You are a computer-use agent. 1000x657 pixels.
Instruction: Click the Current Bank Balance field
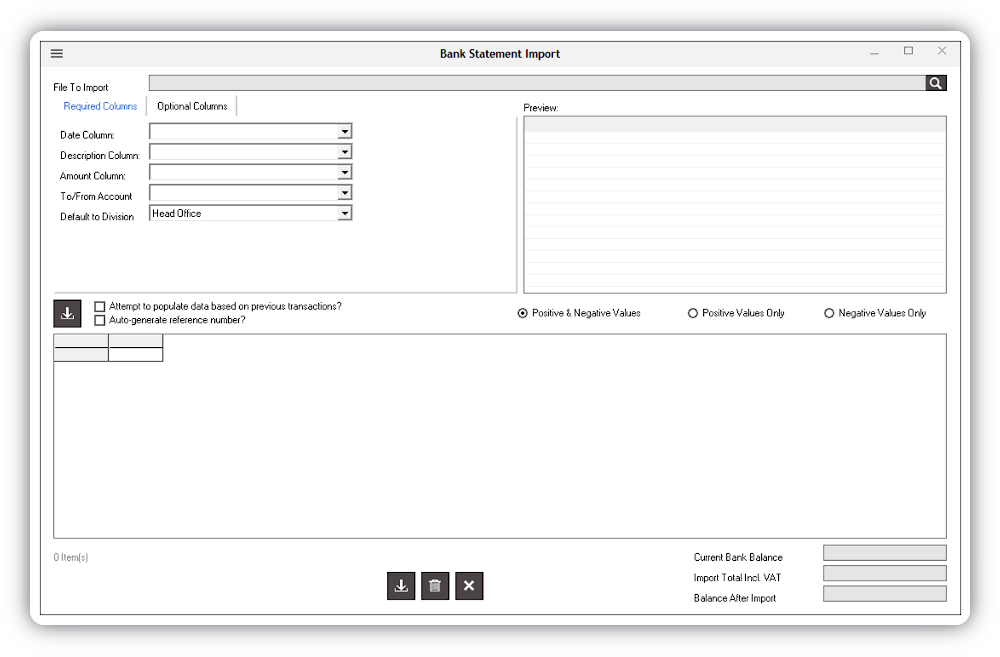click(x=885, y=552)
